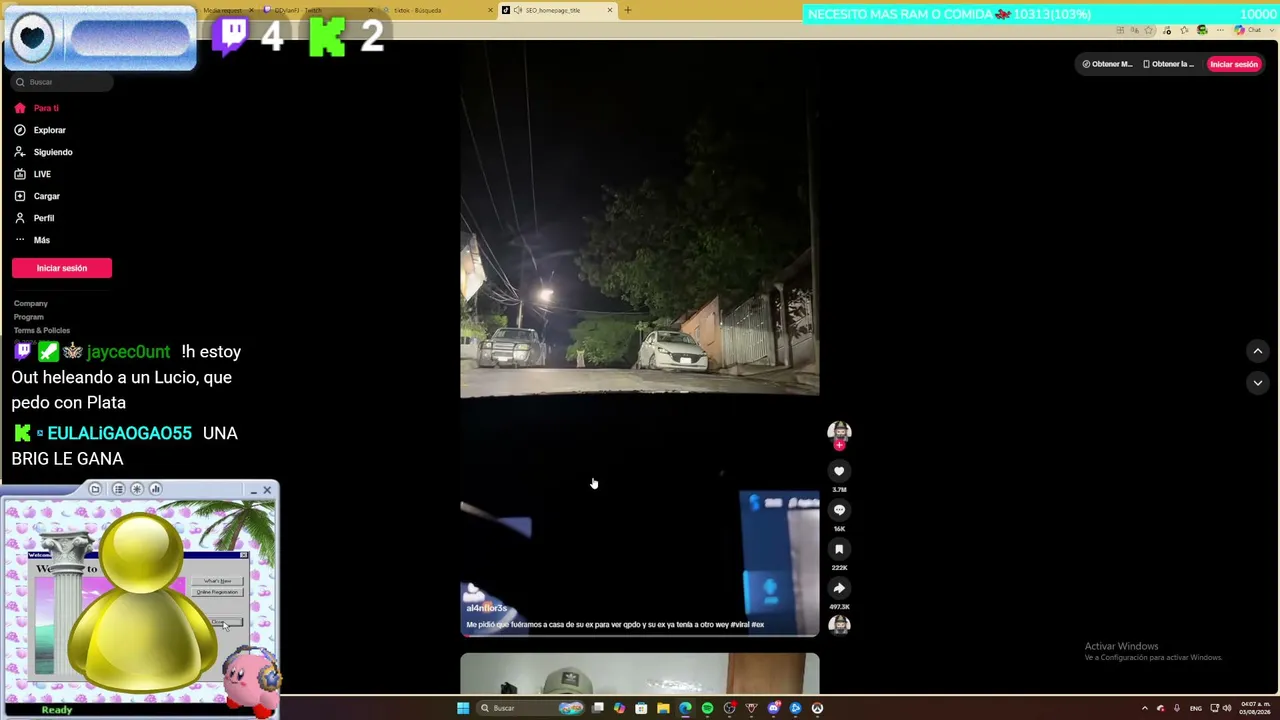Click the snowflake icon in overlay widget titlebar
Viewport: 1280px width, 720px height.
pos(137,489)
